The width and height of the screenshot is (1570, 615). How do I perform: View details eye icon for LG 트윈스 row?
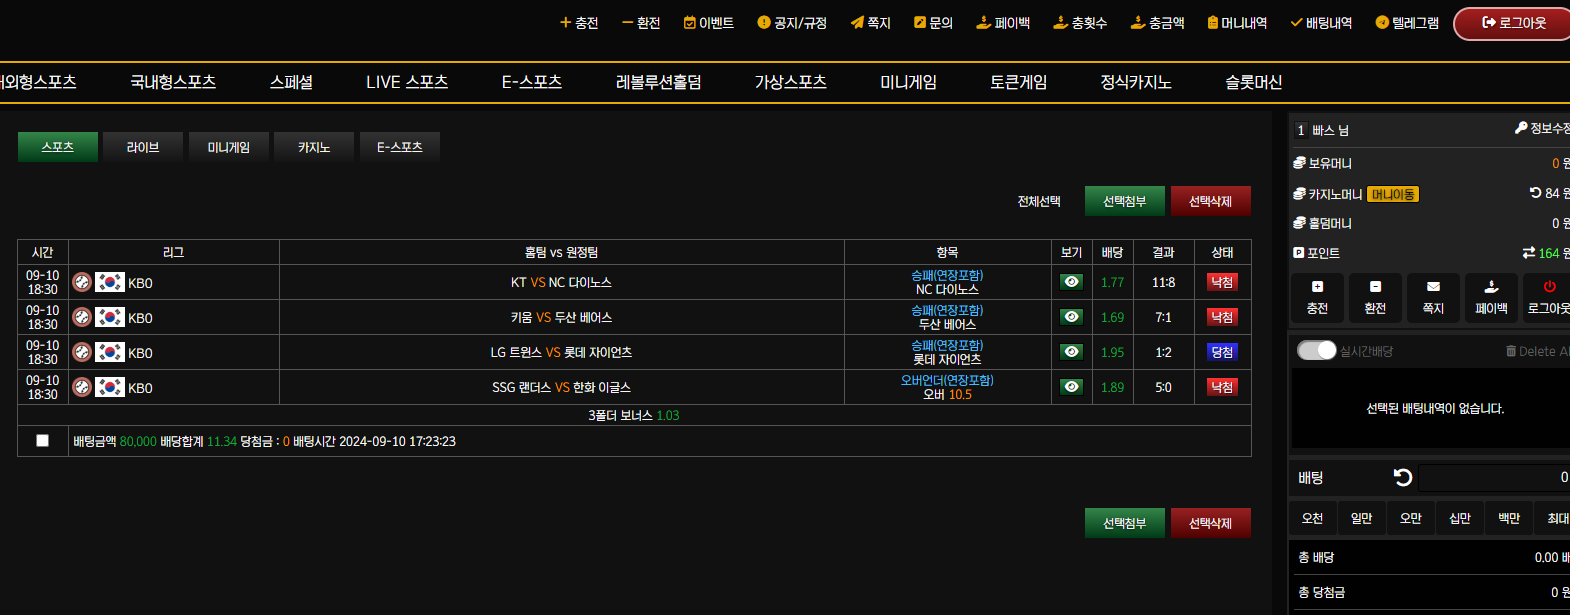point(1071,352)
